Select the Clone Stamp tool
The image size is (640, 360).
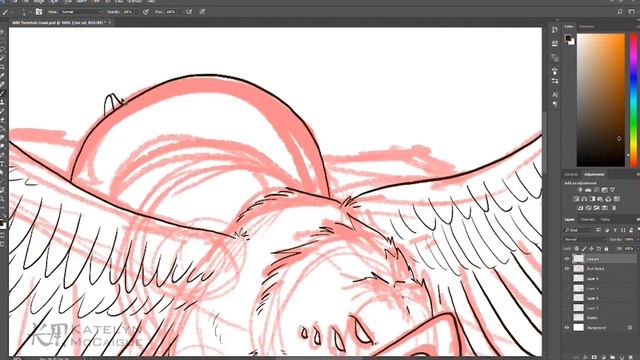click(2, 102)
